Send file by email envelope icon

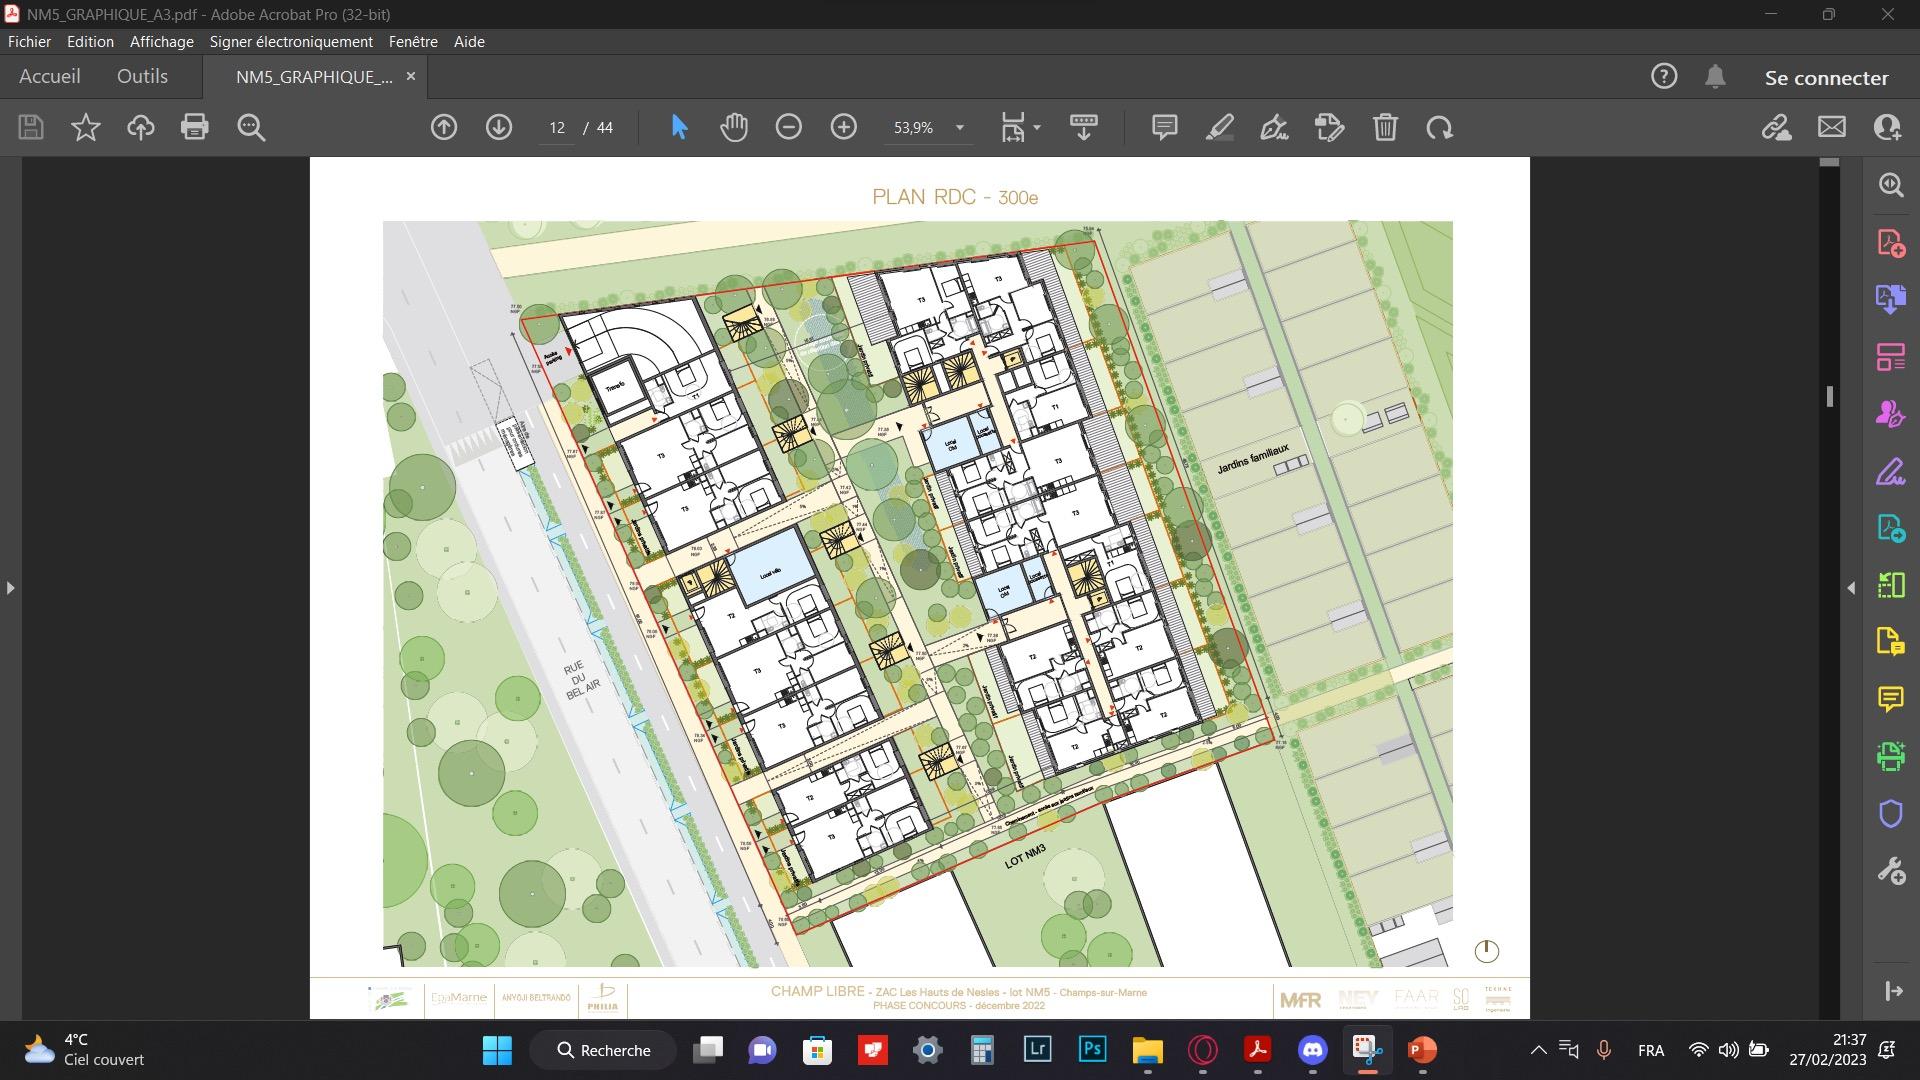[1832, 127]
